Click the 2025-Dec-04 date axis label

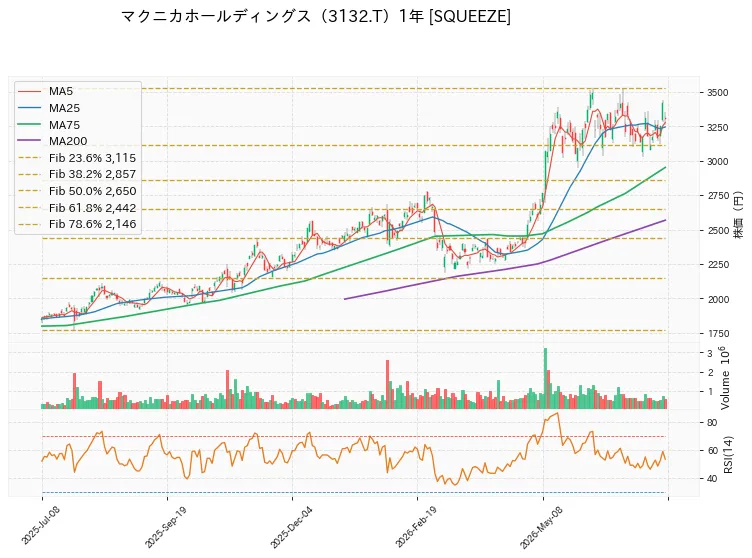tap(291, 526)
